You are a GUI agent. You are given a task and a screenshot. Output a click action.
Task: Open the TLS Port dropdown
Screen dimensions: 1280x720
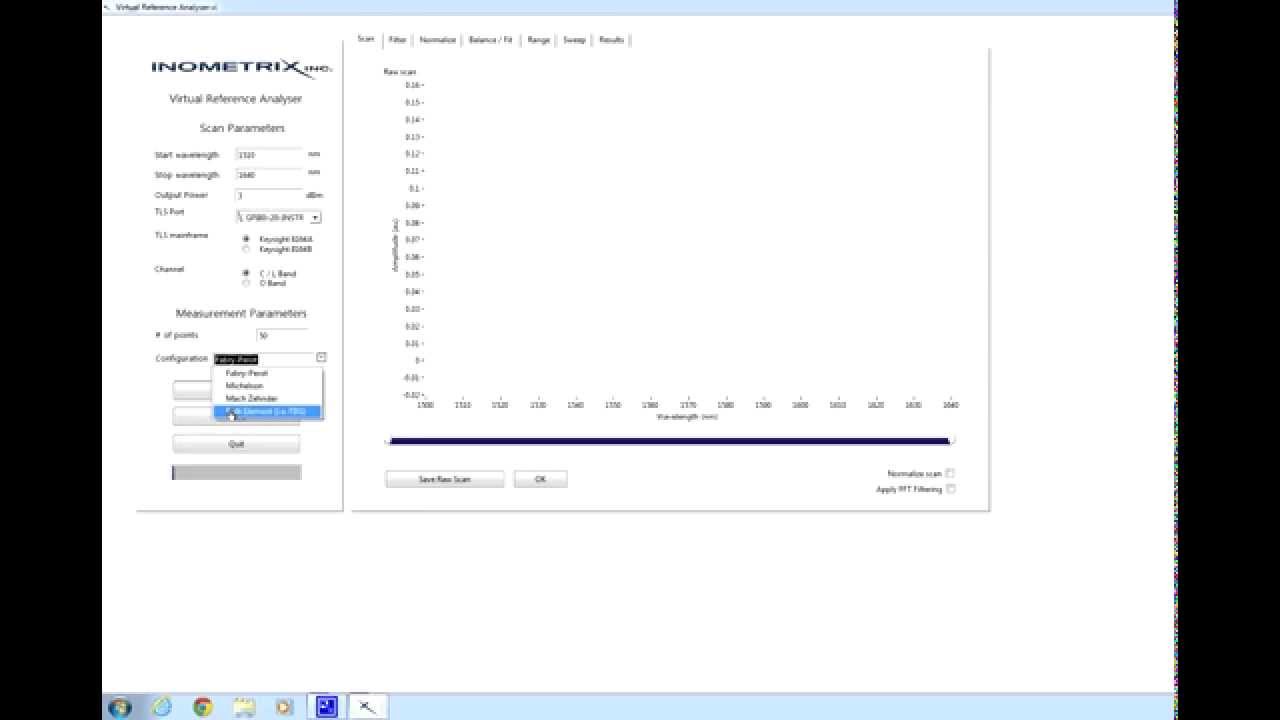click(x=315, y=217)
